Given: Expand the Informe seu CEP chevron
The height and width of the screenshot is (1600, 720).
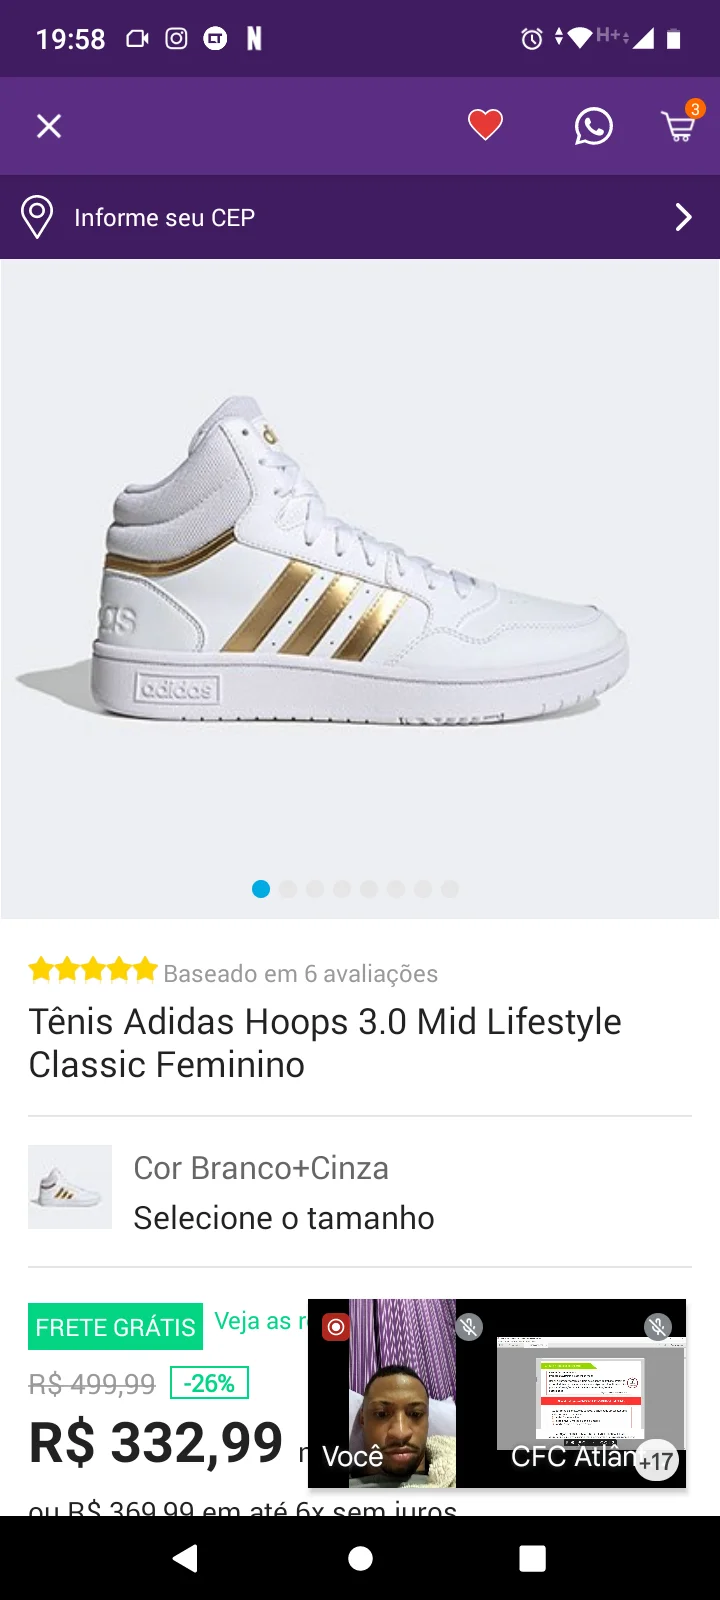Looking at the screenshot, I should click(x=683, y=217).
